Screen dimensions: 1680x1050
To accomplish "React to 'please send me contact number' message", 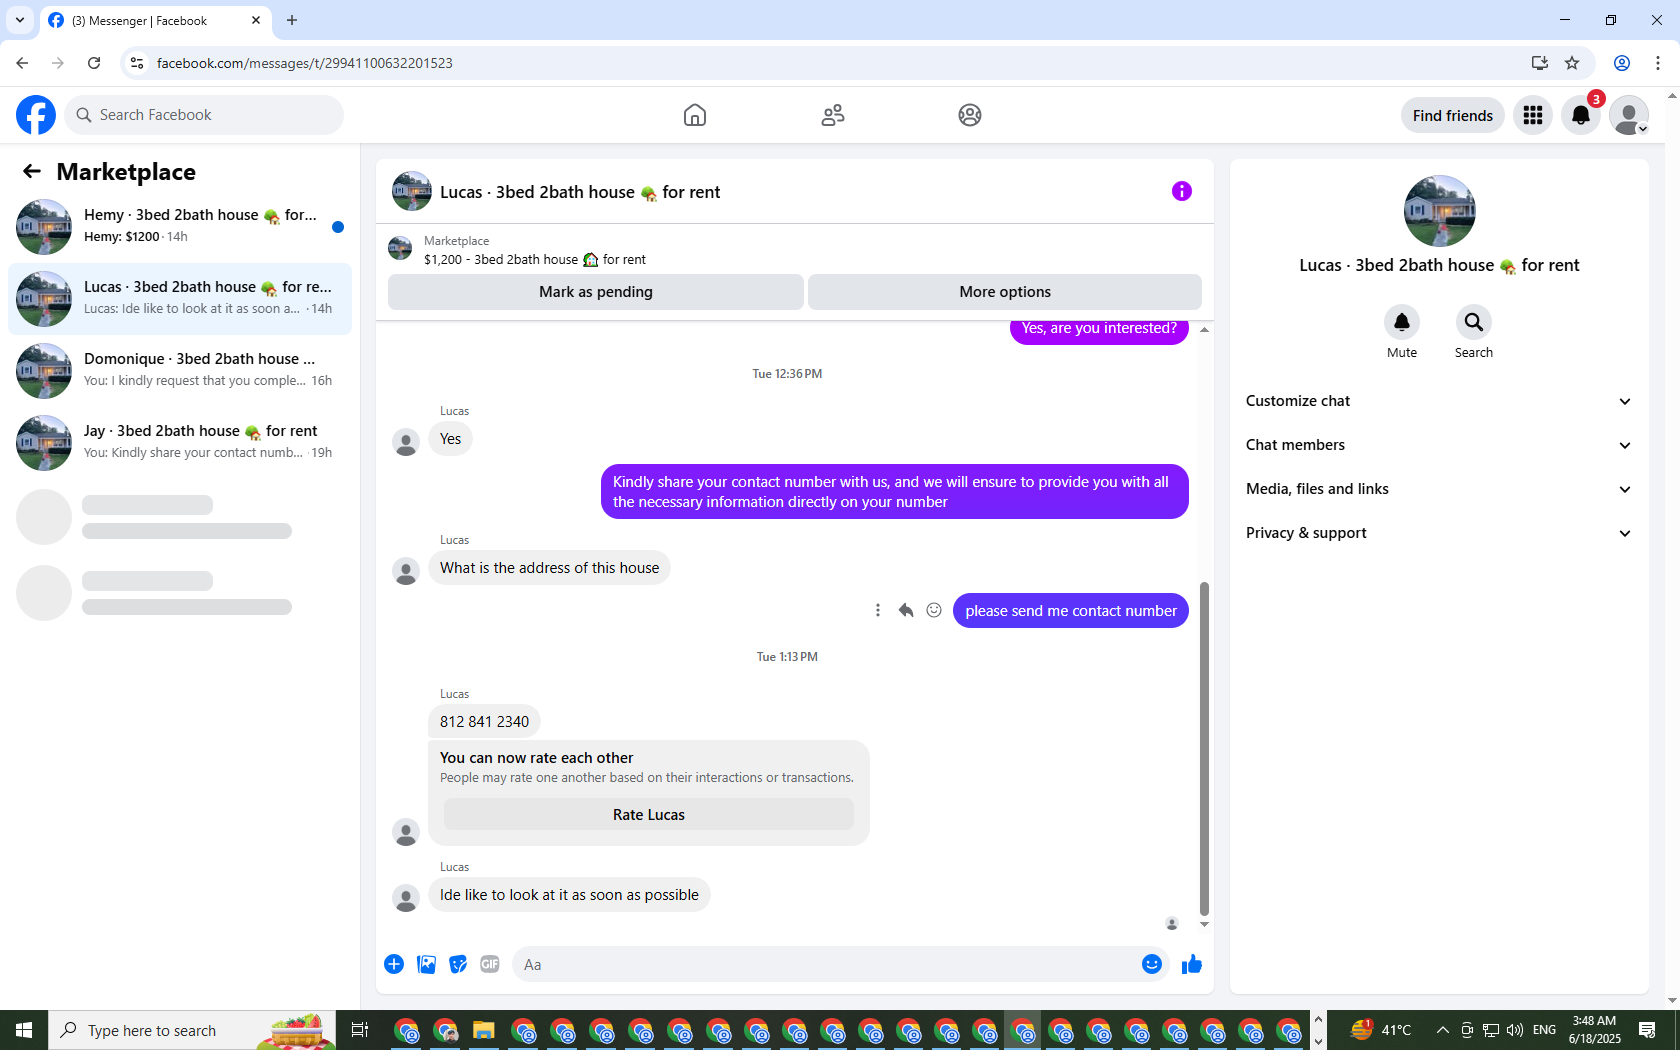I will coord(934,610).
